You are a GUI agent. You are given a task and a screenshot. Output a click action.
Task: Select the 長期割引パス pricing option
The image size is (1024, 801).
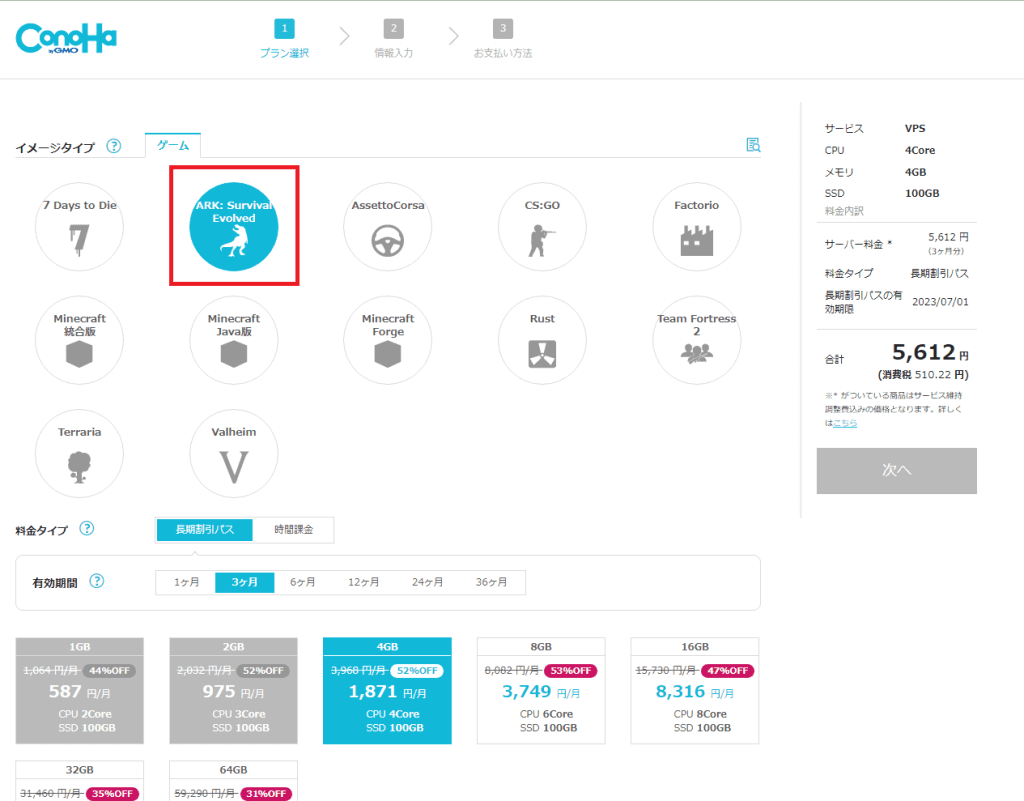tap(204, 529)
